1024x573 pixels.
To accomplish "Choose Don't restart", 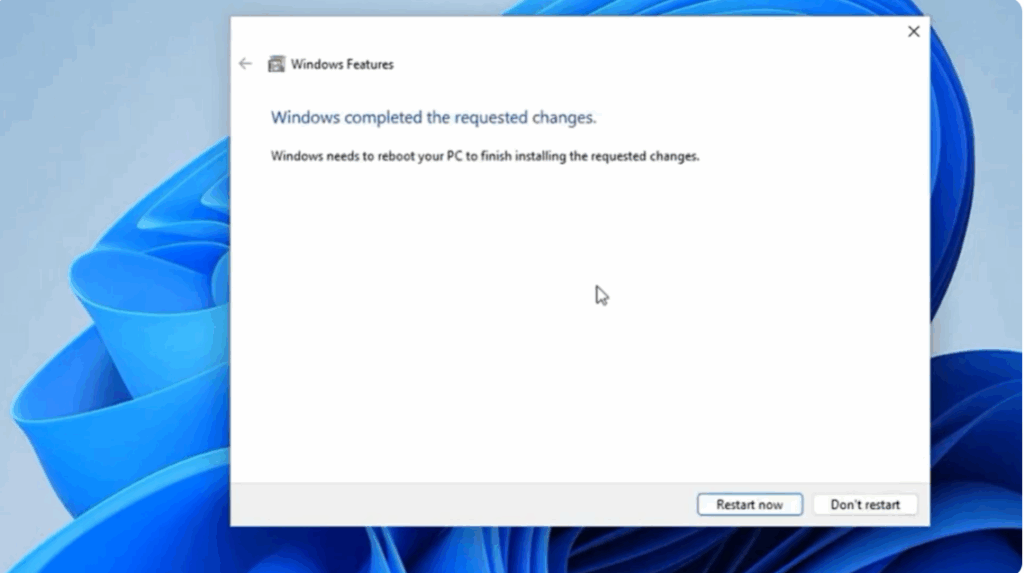I will pyautogui.click(x=865, y=504).
